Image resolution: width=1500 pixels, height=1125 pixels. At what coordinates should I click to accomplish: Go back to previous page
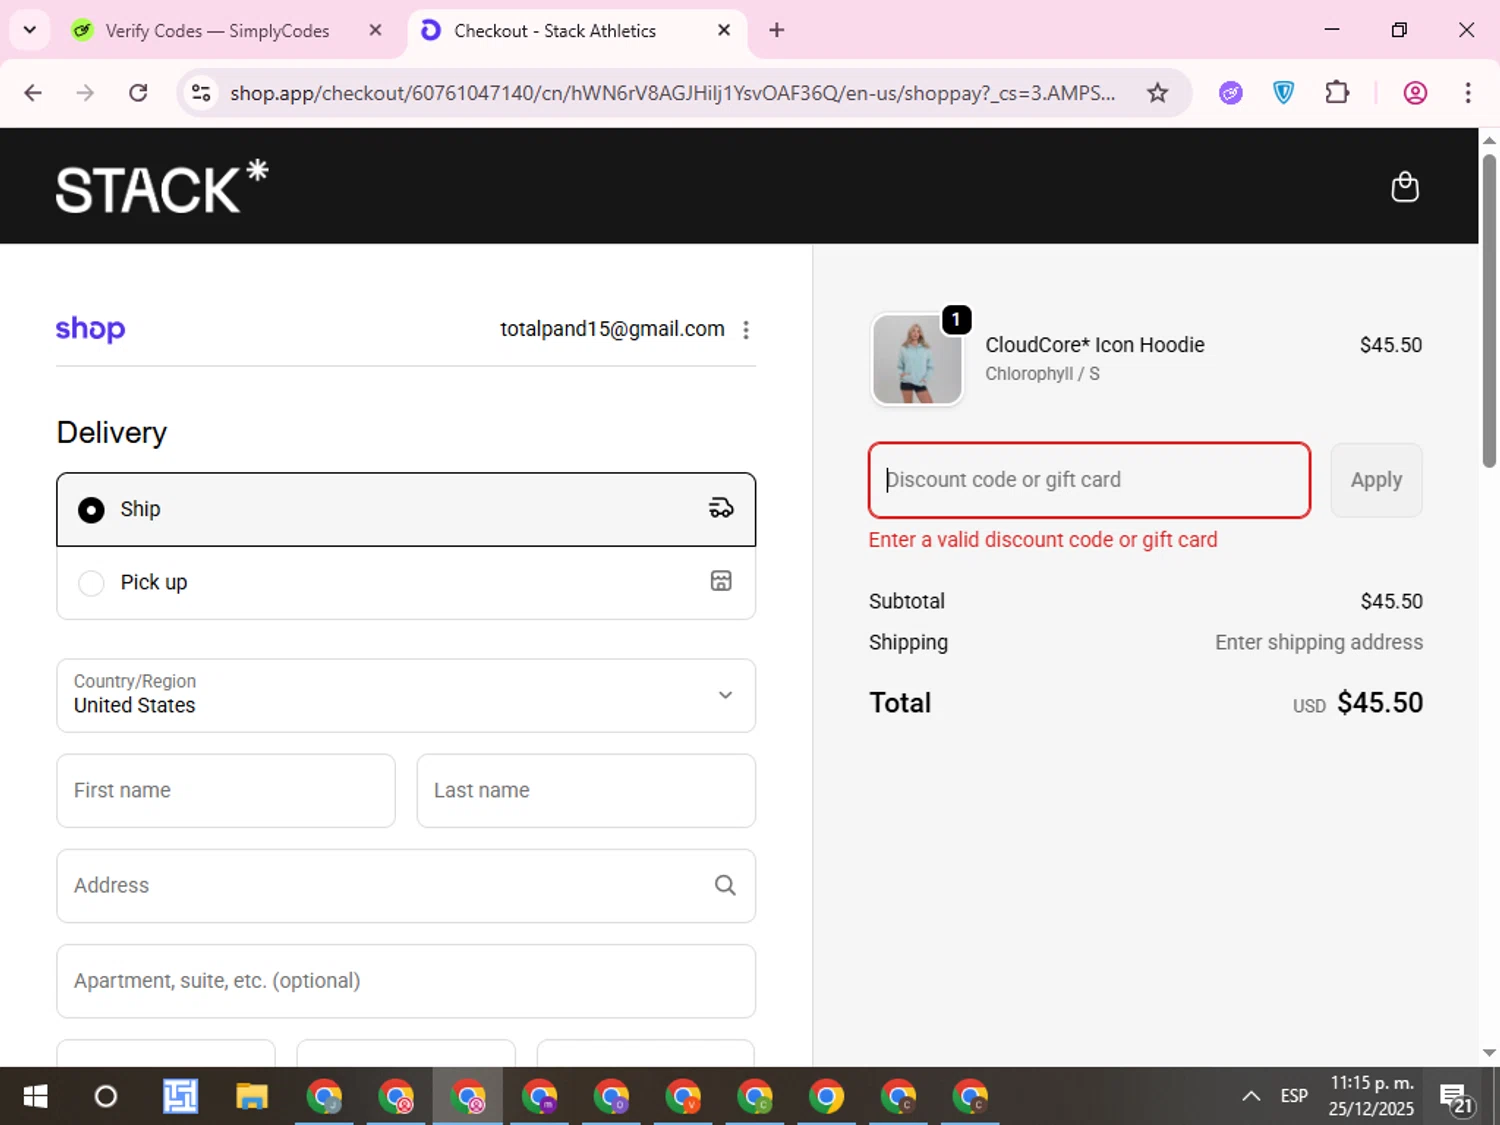click(33, 93)
